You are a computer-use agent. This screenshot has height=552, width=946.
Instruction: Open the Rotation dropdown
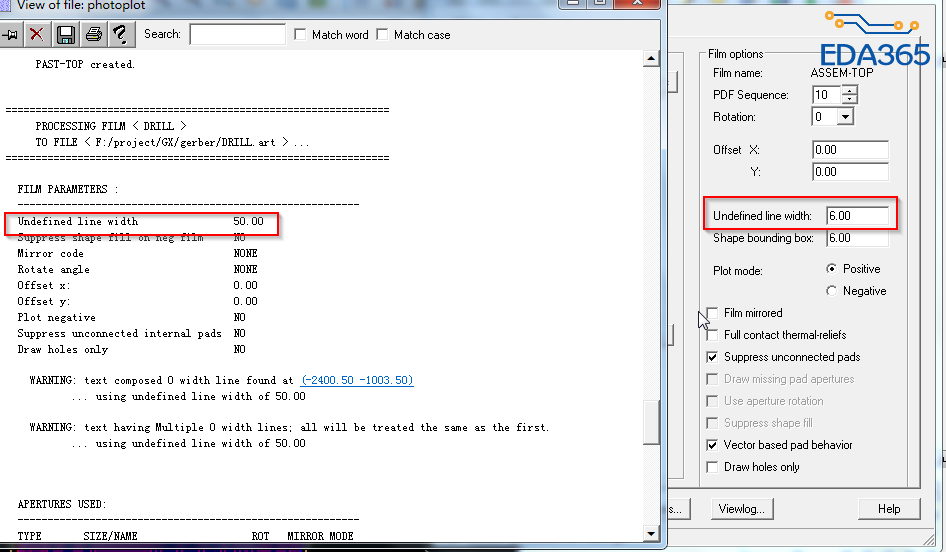[845, 116]
